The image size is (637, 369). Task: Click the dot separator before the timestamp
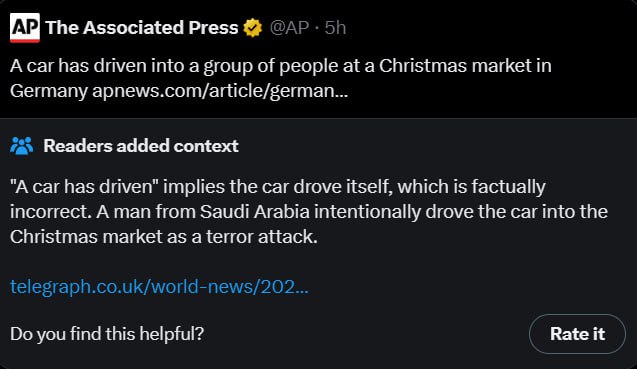tap(317, 28)
